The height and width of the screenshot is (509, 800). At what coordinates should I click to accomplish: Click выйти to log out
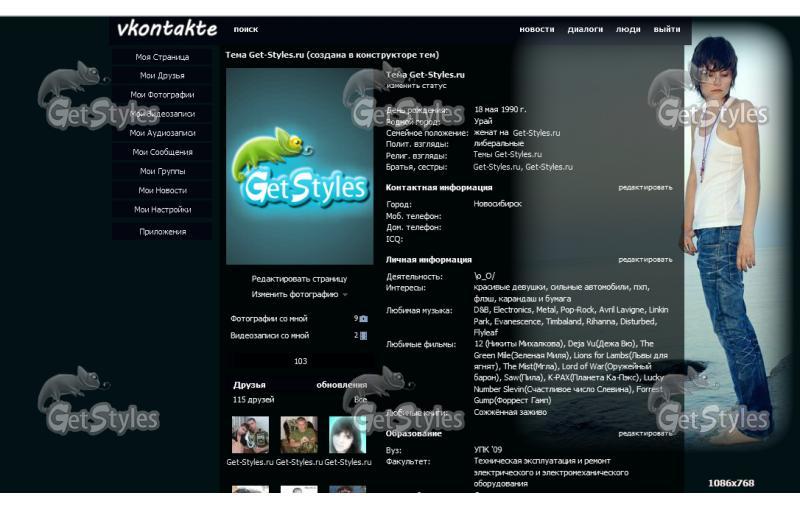[667, 29]
